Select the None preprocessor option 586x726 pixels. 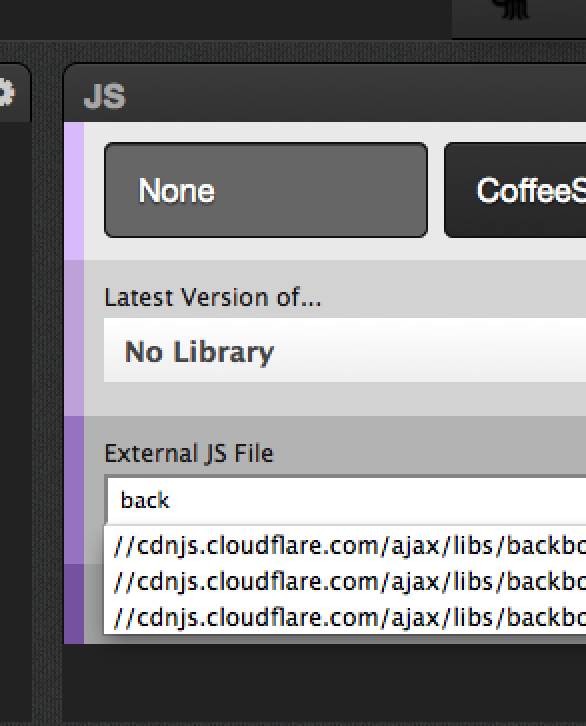[266, 190]
